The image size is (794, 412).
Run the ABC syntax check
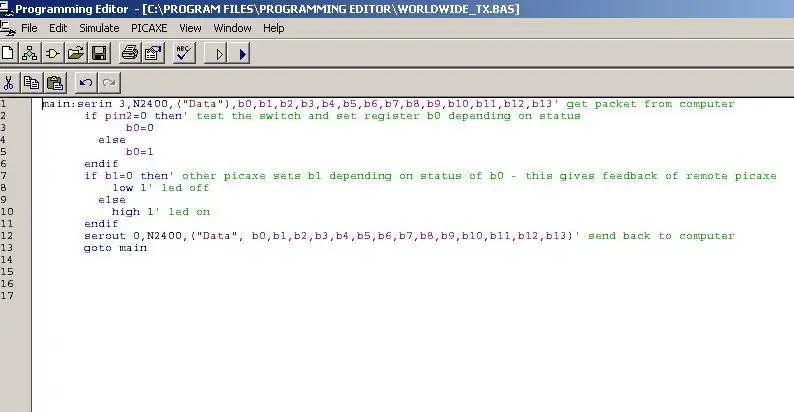[184, 53]
